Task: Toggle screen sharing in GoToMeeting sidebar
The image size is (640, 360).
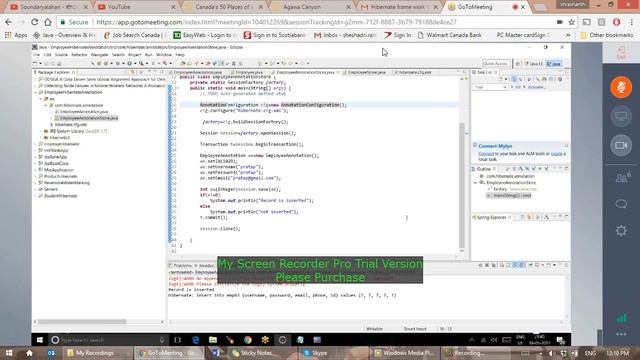Action: click(x=621, y=116)
